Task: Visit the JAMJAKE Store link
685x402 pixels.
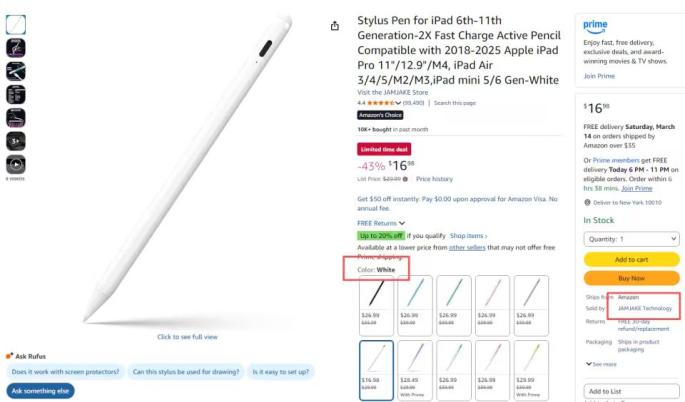Action: click(x=392, y=93)
